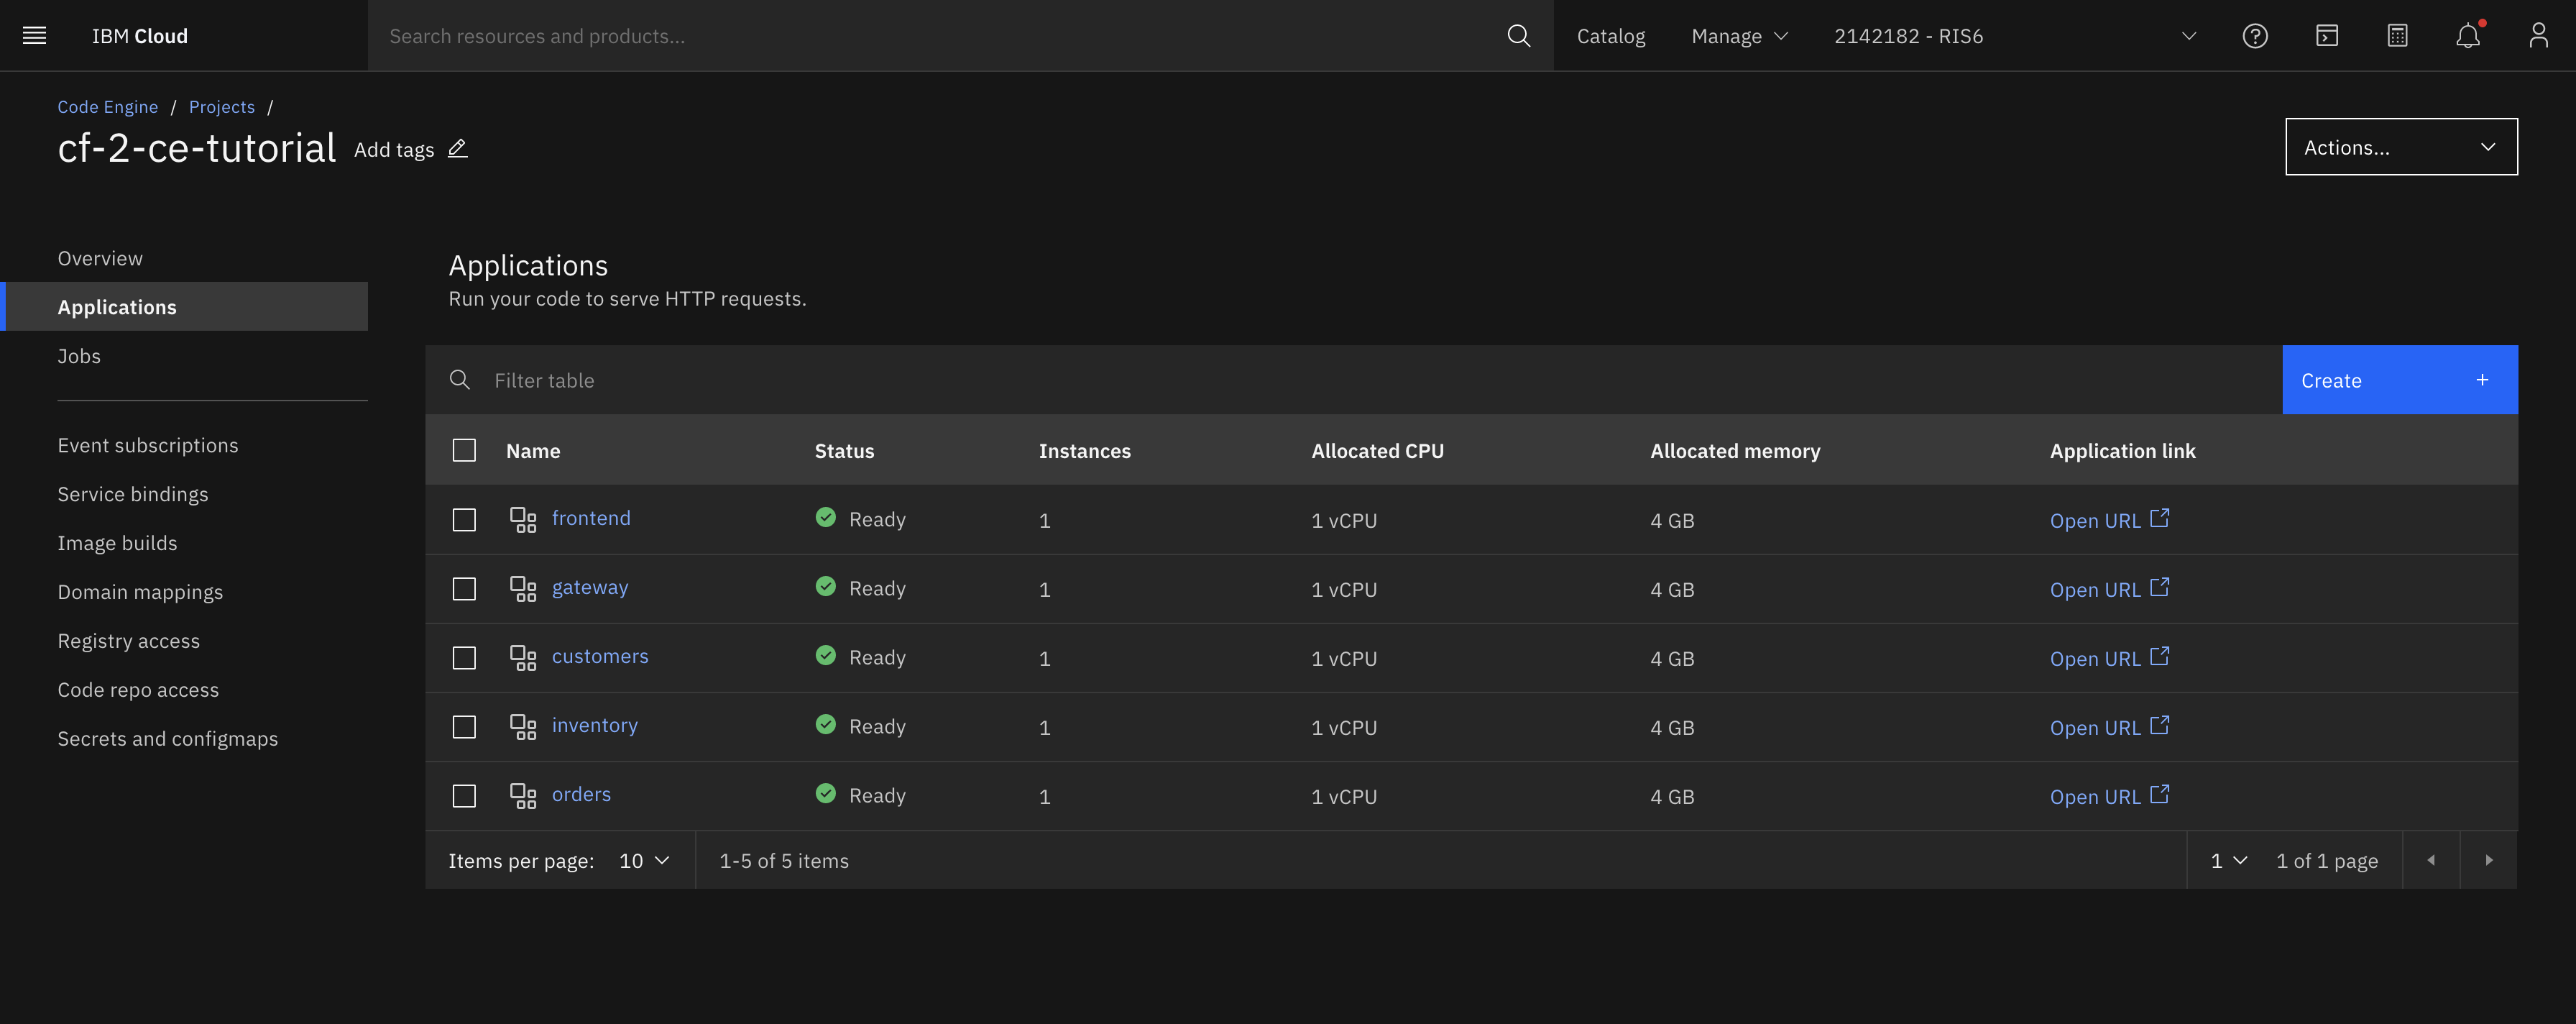Tick the gateway row checkbox
The height and width of the screenshot is (1024, 2576).
(x=464, y=589)
